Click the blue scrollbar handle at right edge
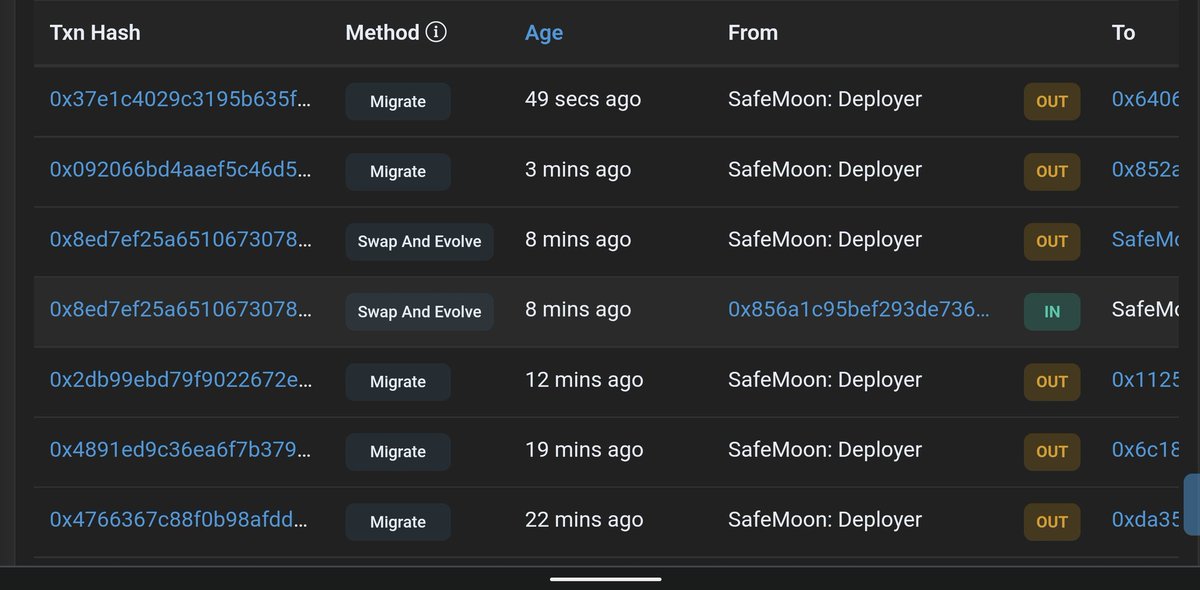 1192,506
